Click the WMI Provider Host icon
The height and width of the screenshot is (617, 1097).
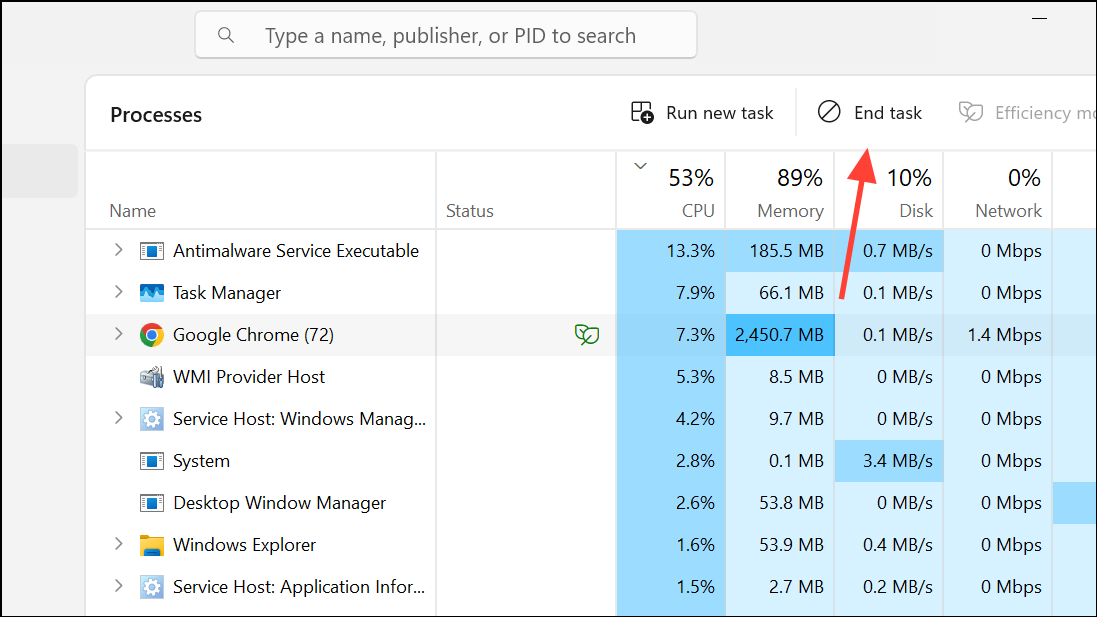coord(152,376)
